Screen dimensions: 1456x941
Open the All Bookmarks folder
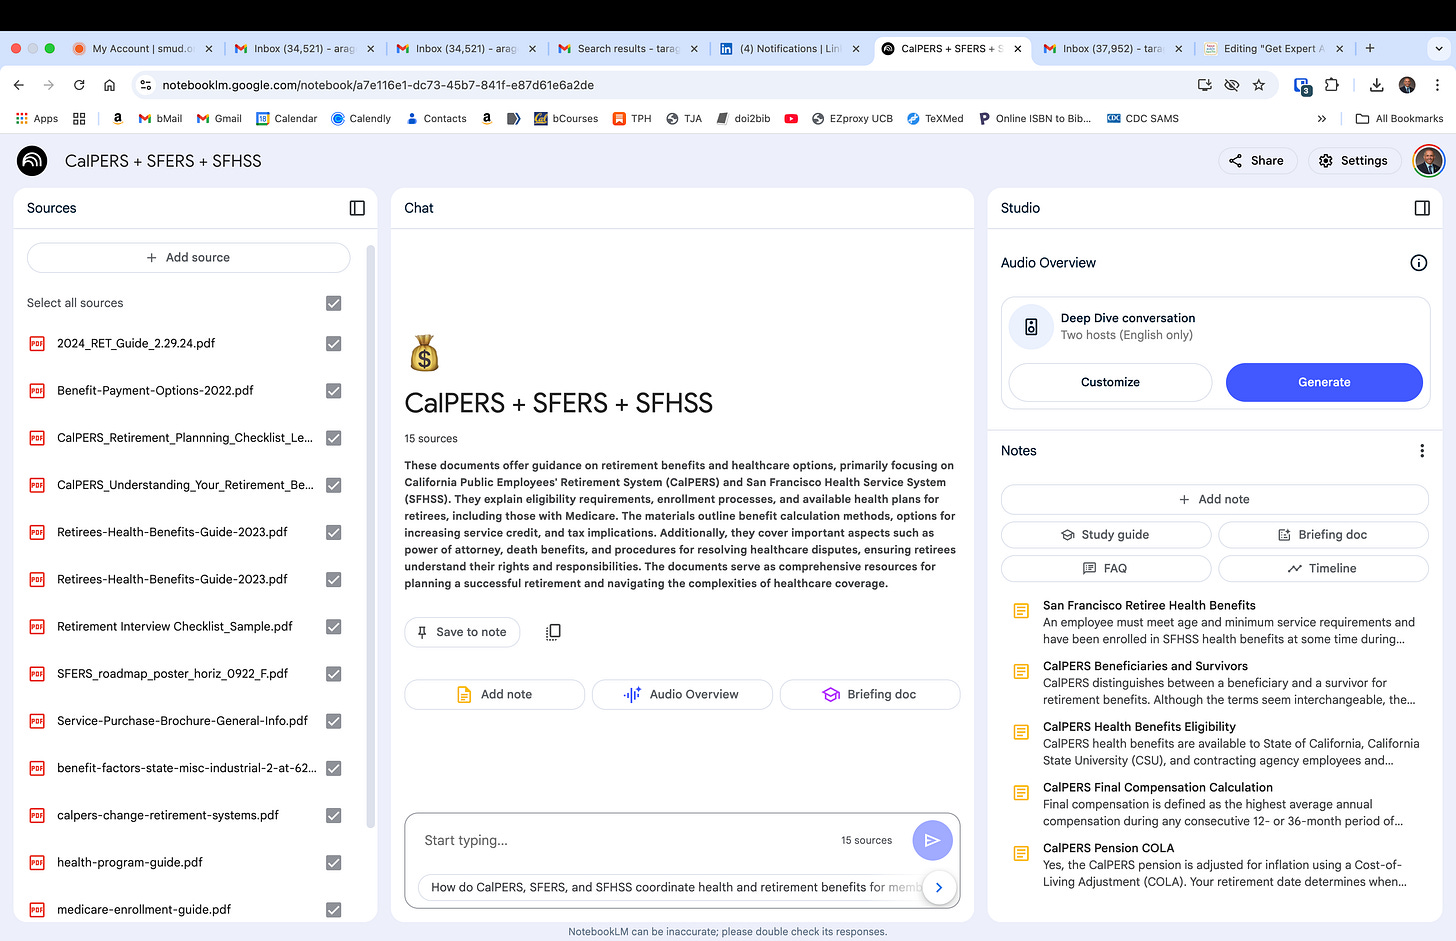coord(1399,118)
